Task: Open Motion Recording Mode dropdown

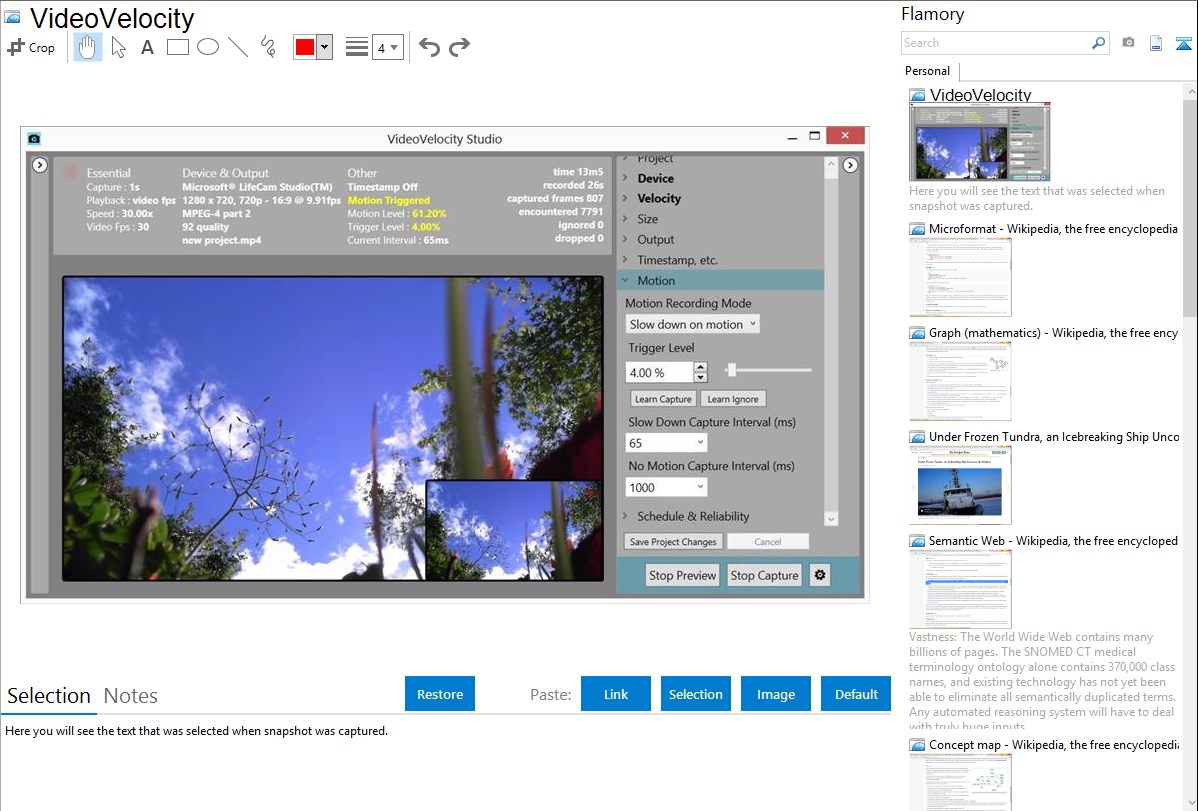Action: point(693,324)
